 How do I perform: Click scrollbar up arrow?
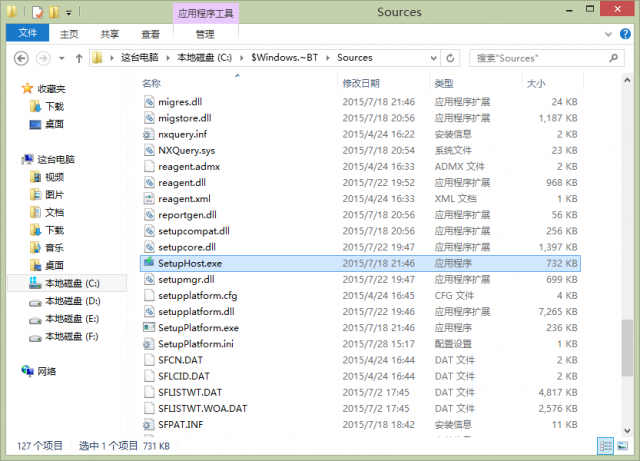[x=627, y=80]
